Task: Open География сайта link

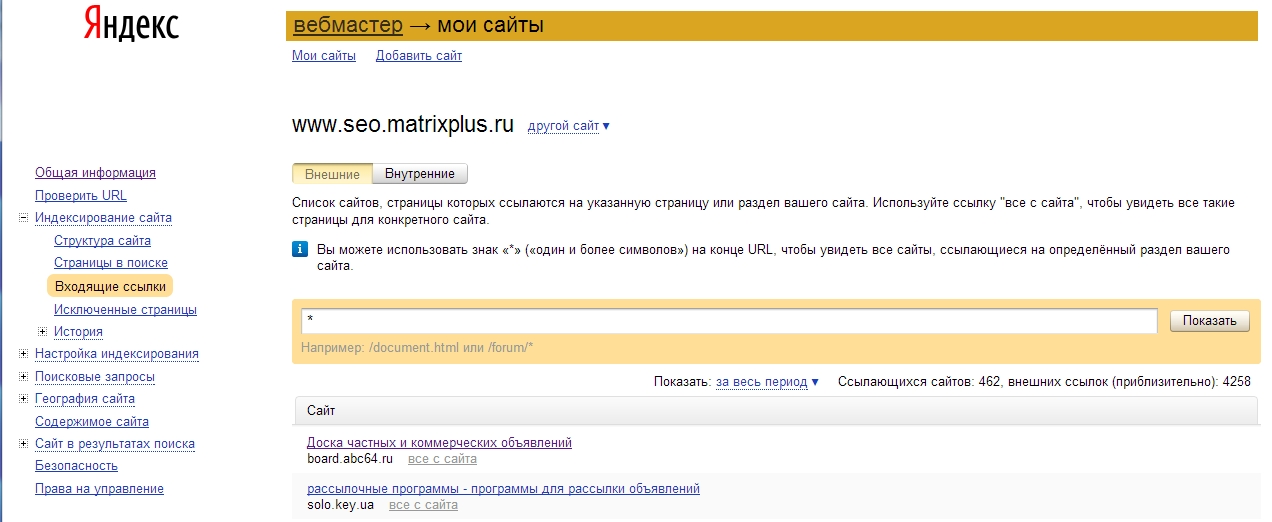Action: point(85,399)
